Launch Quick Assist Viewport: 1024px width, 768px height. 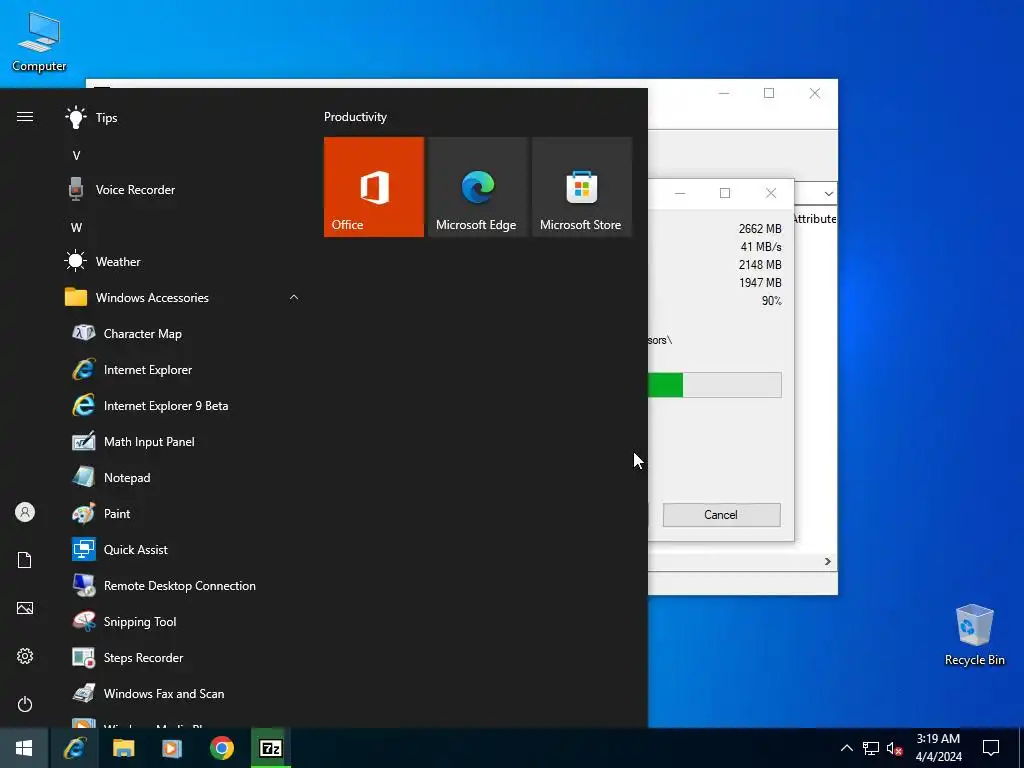183,550
